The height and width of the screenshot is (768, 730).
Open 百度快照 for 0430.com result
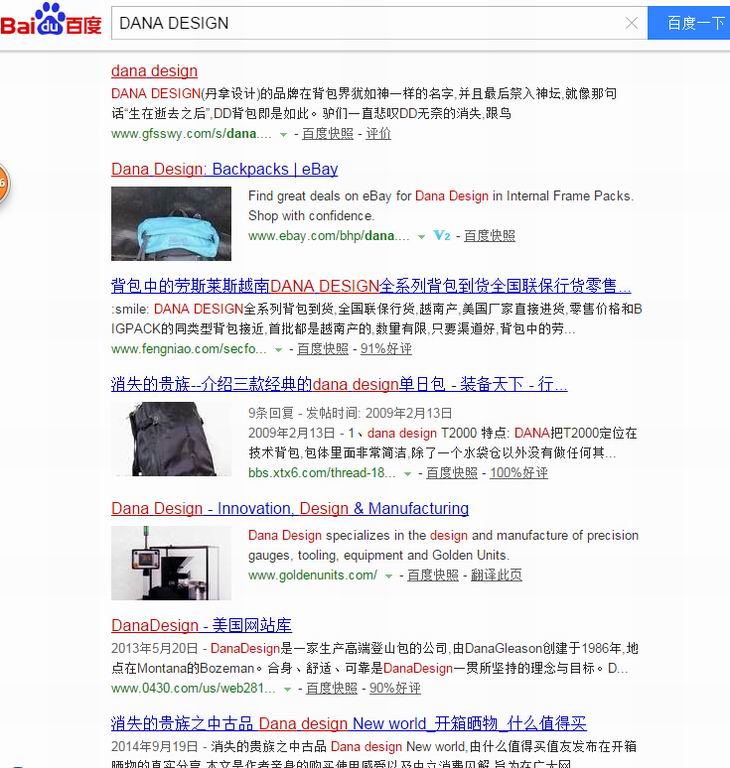click(332, 688)
